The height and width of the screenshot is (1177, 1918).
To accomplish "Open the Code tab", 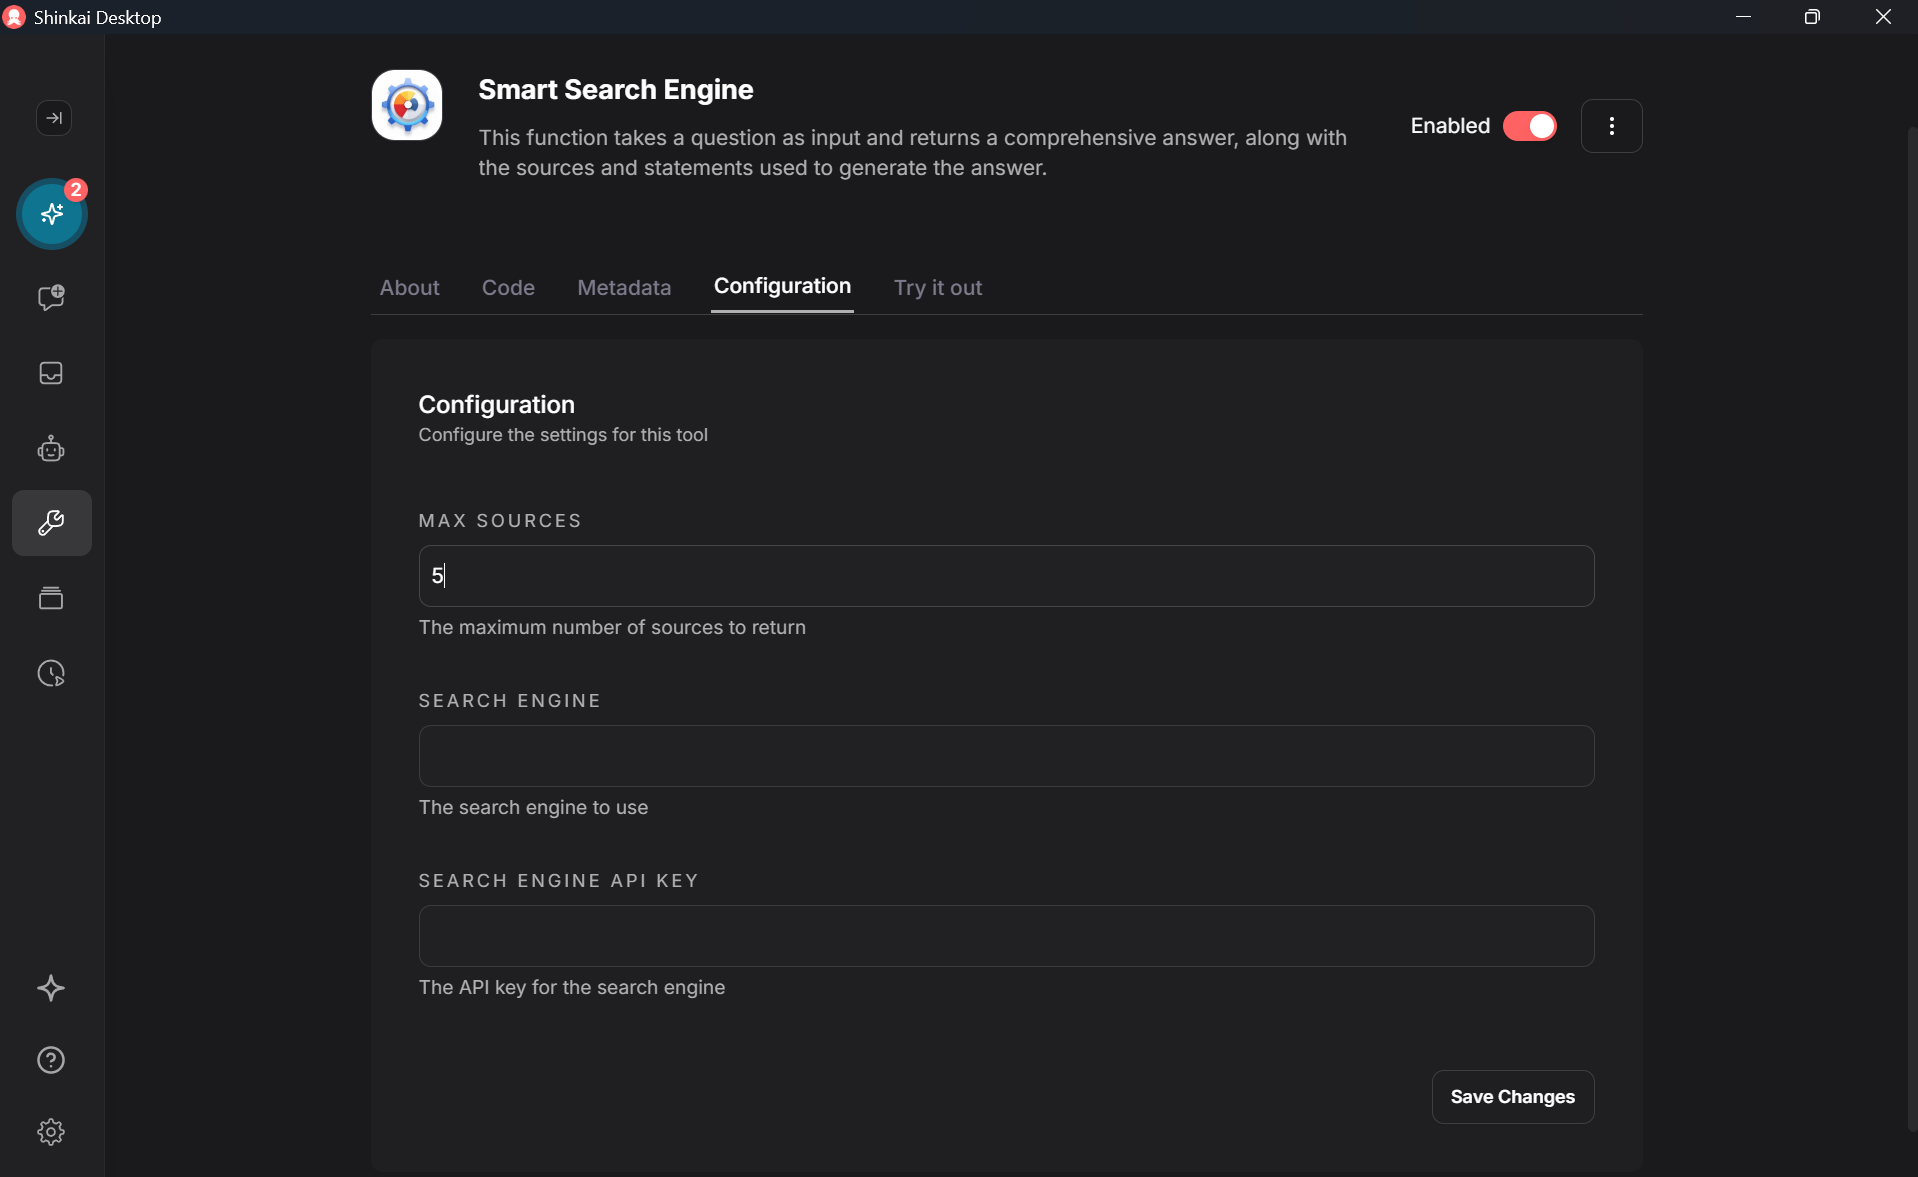I will point(508,288).
